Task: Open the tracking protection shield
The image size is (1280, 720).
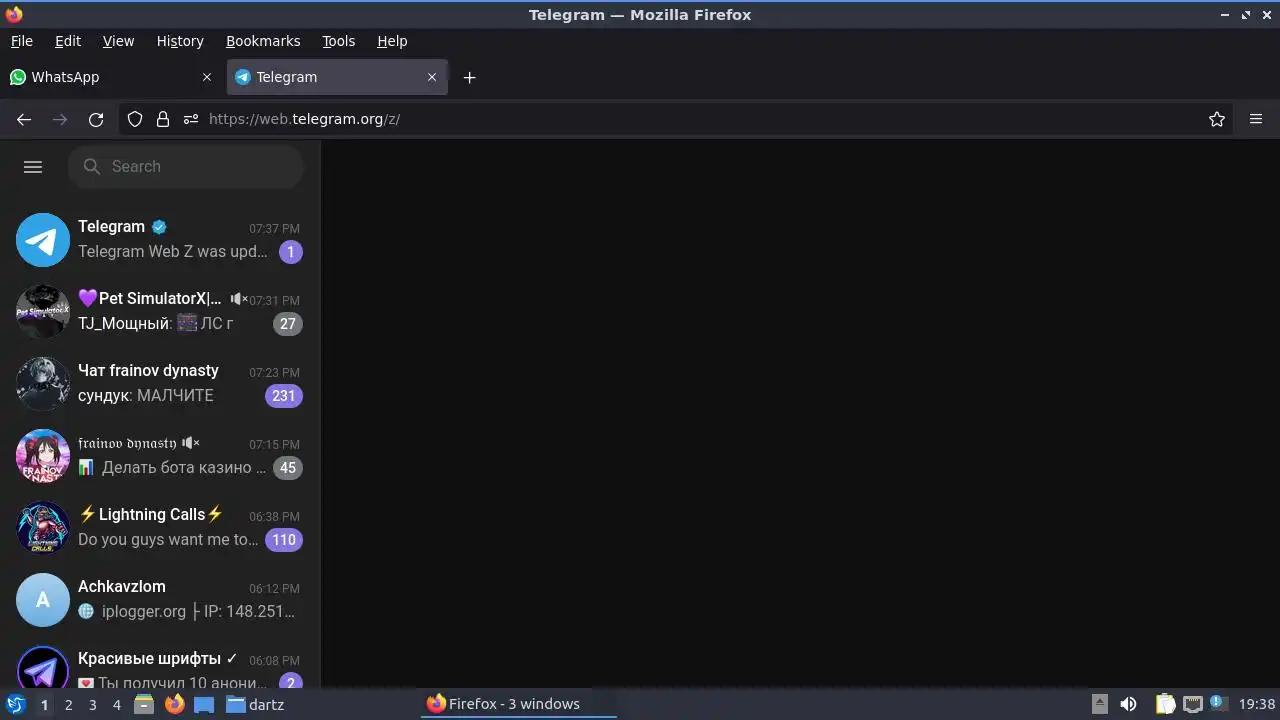Action: pyautogui.click(x=135, y=119)
